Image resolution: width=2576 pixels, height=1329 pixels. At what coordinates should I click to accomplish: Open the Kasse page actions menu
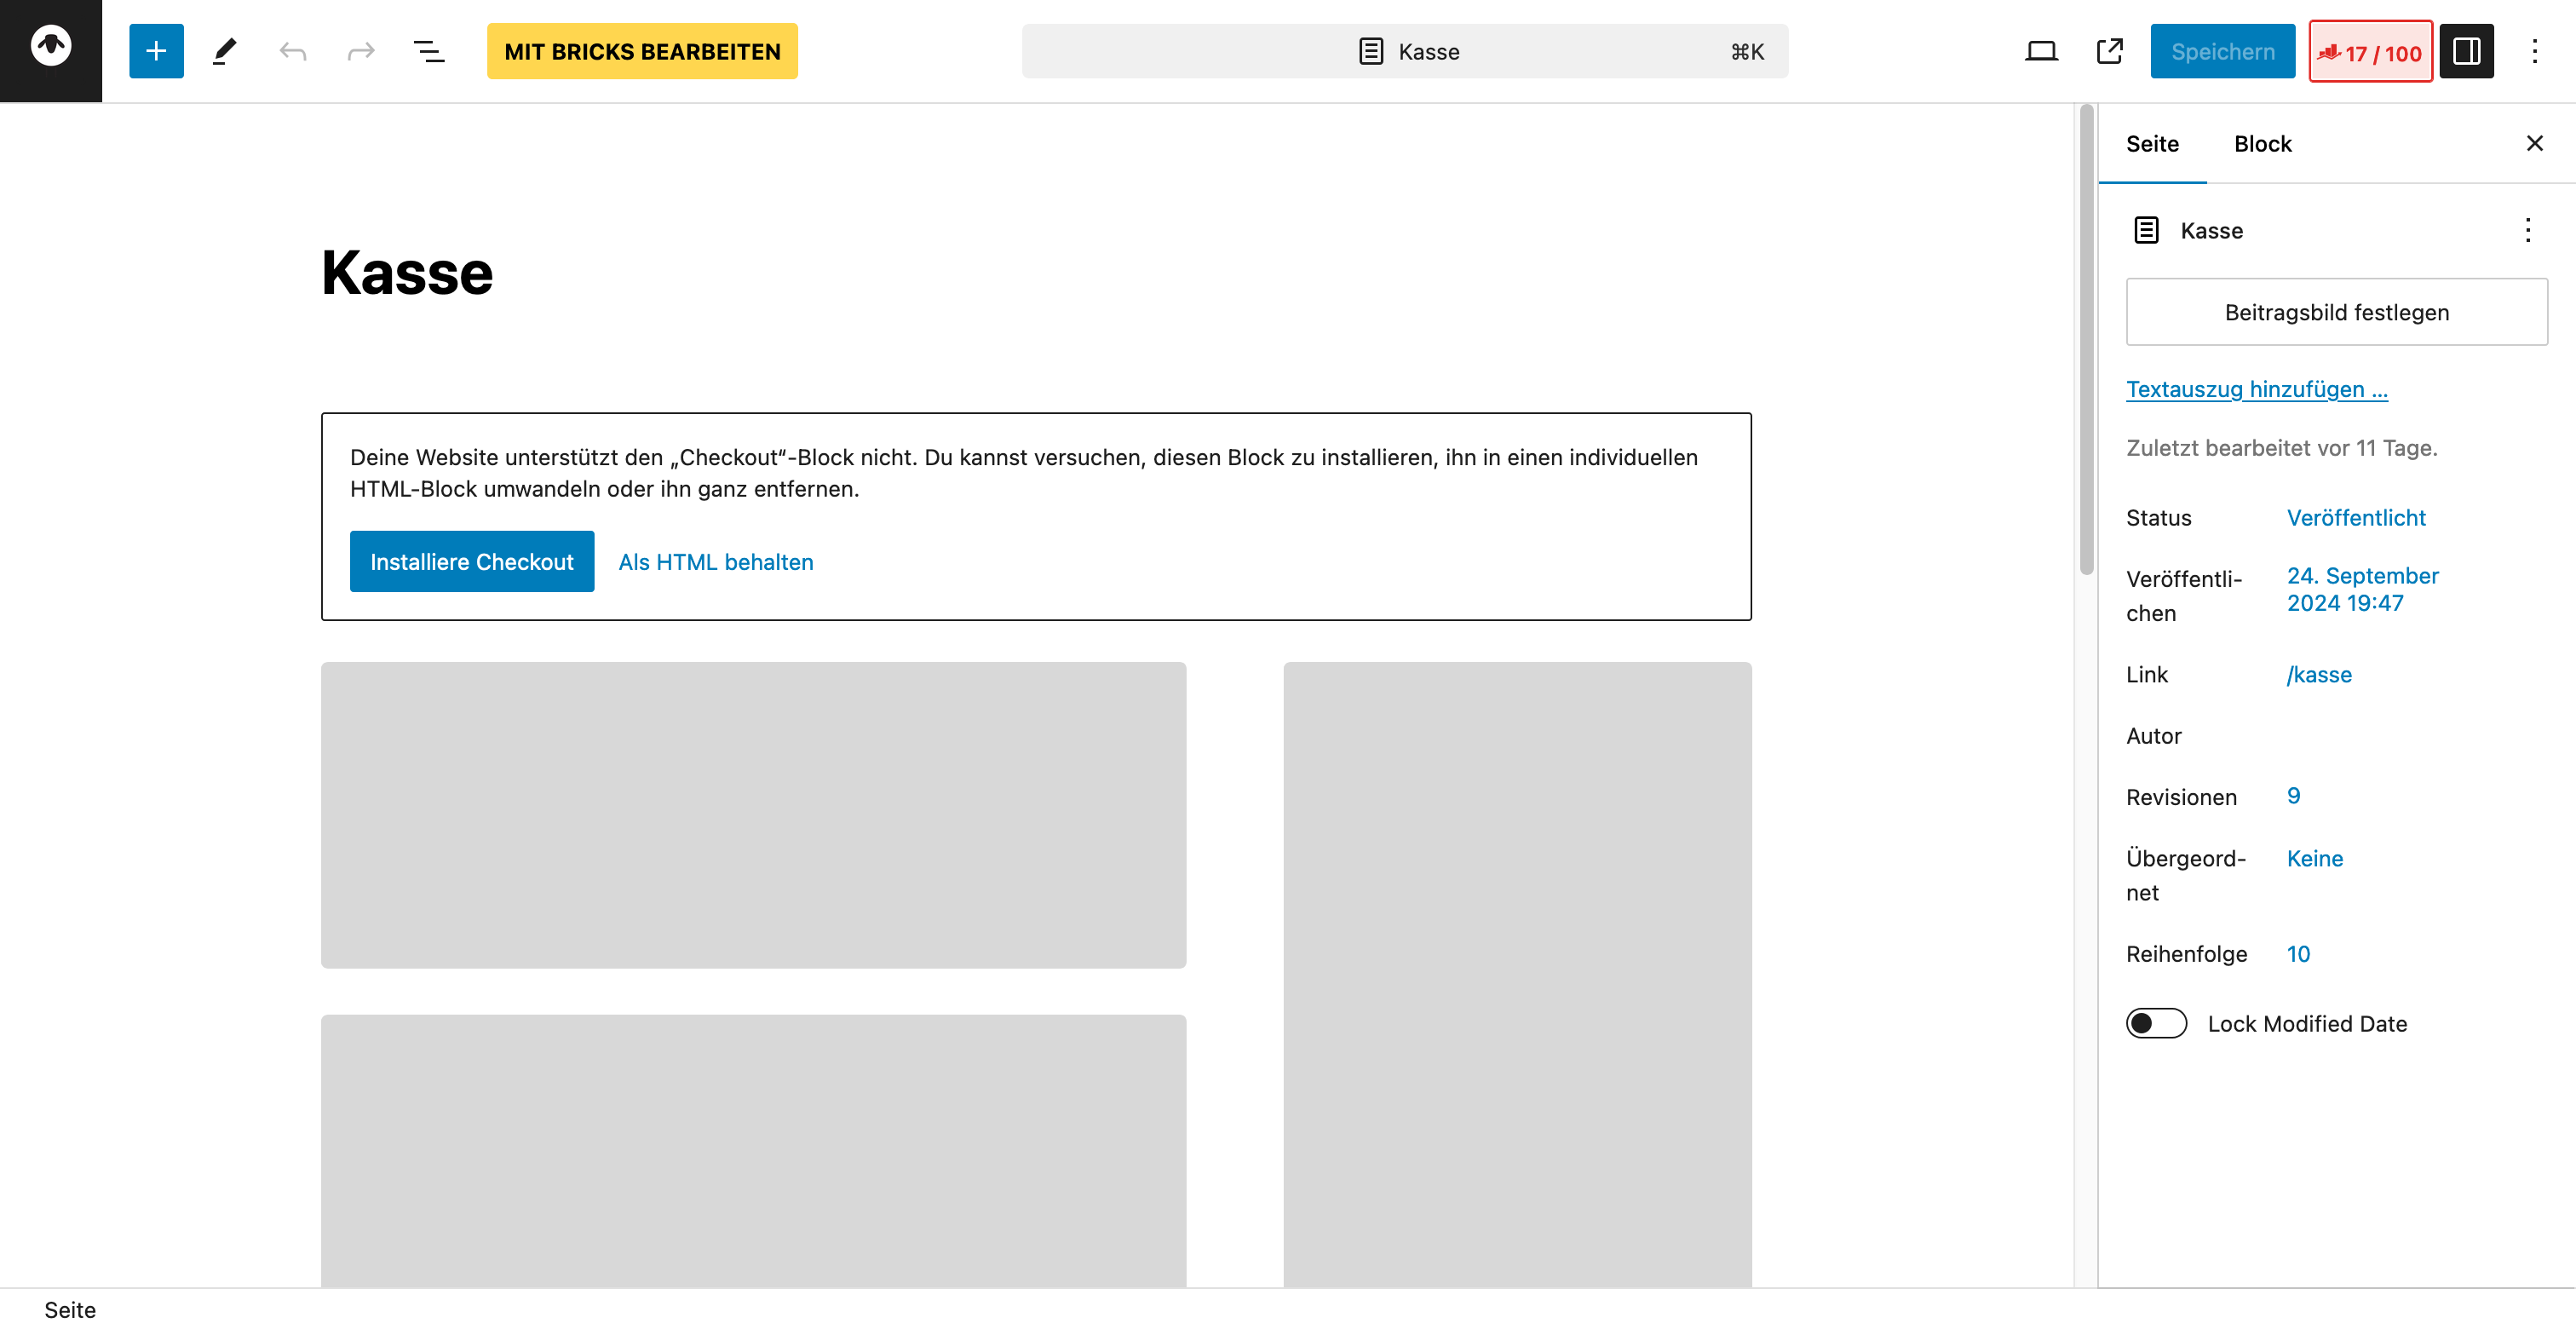pyautogui.click(x=2527, y=231)
